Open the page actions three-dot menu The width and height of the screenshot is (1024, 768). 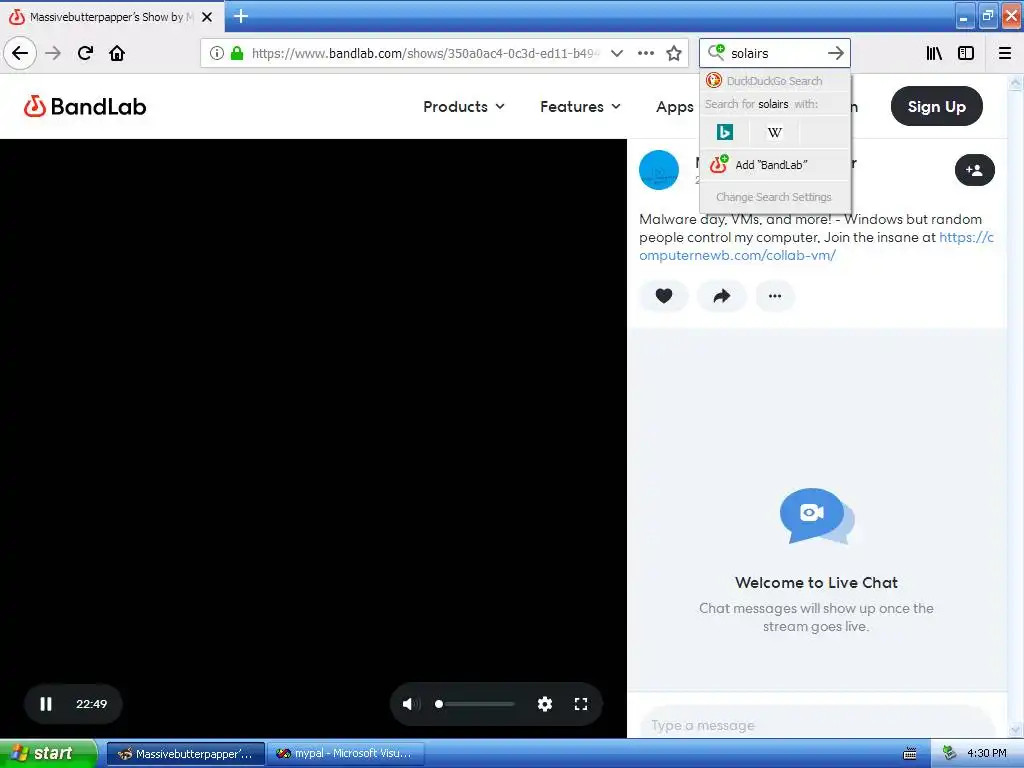point(645,53)
